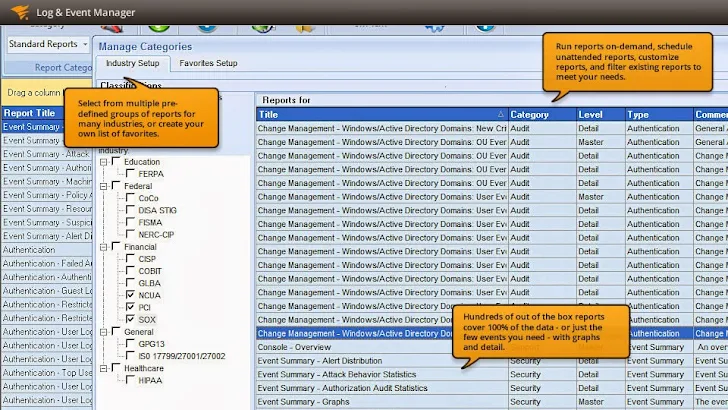This screenshot has height=410, width=728.
Task: Click the Report Category panel header
Action: [x=47, y=68]
